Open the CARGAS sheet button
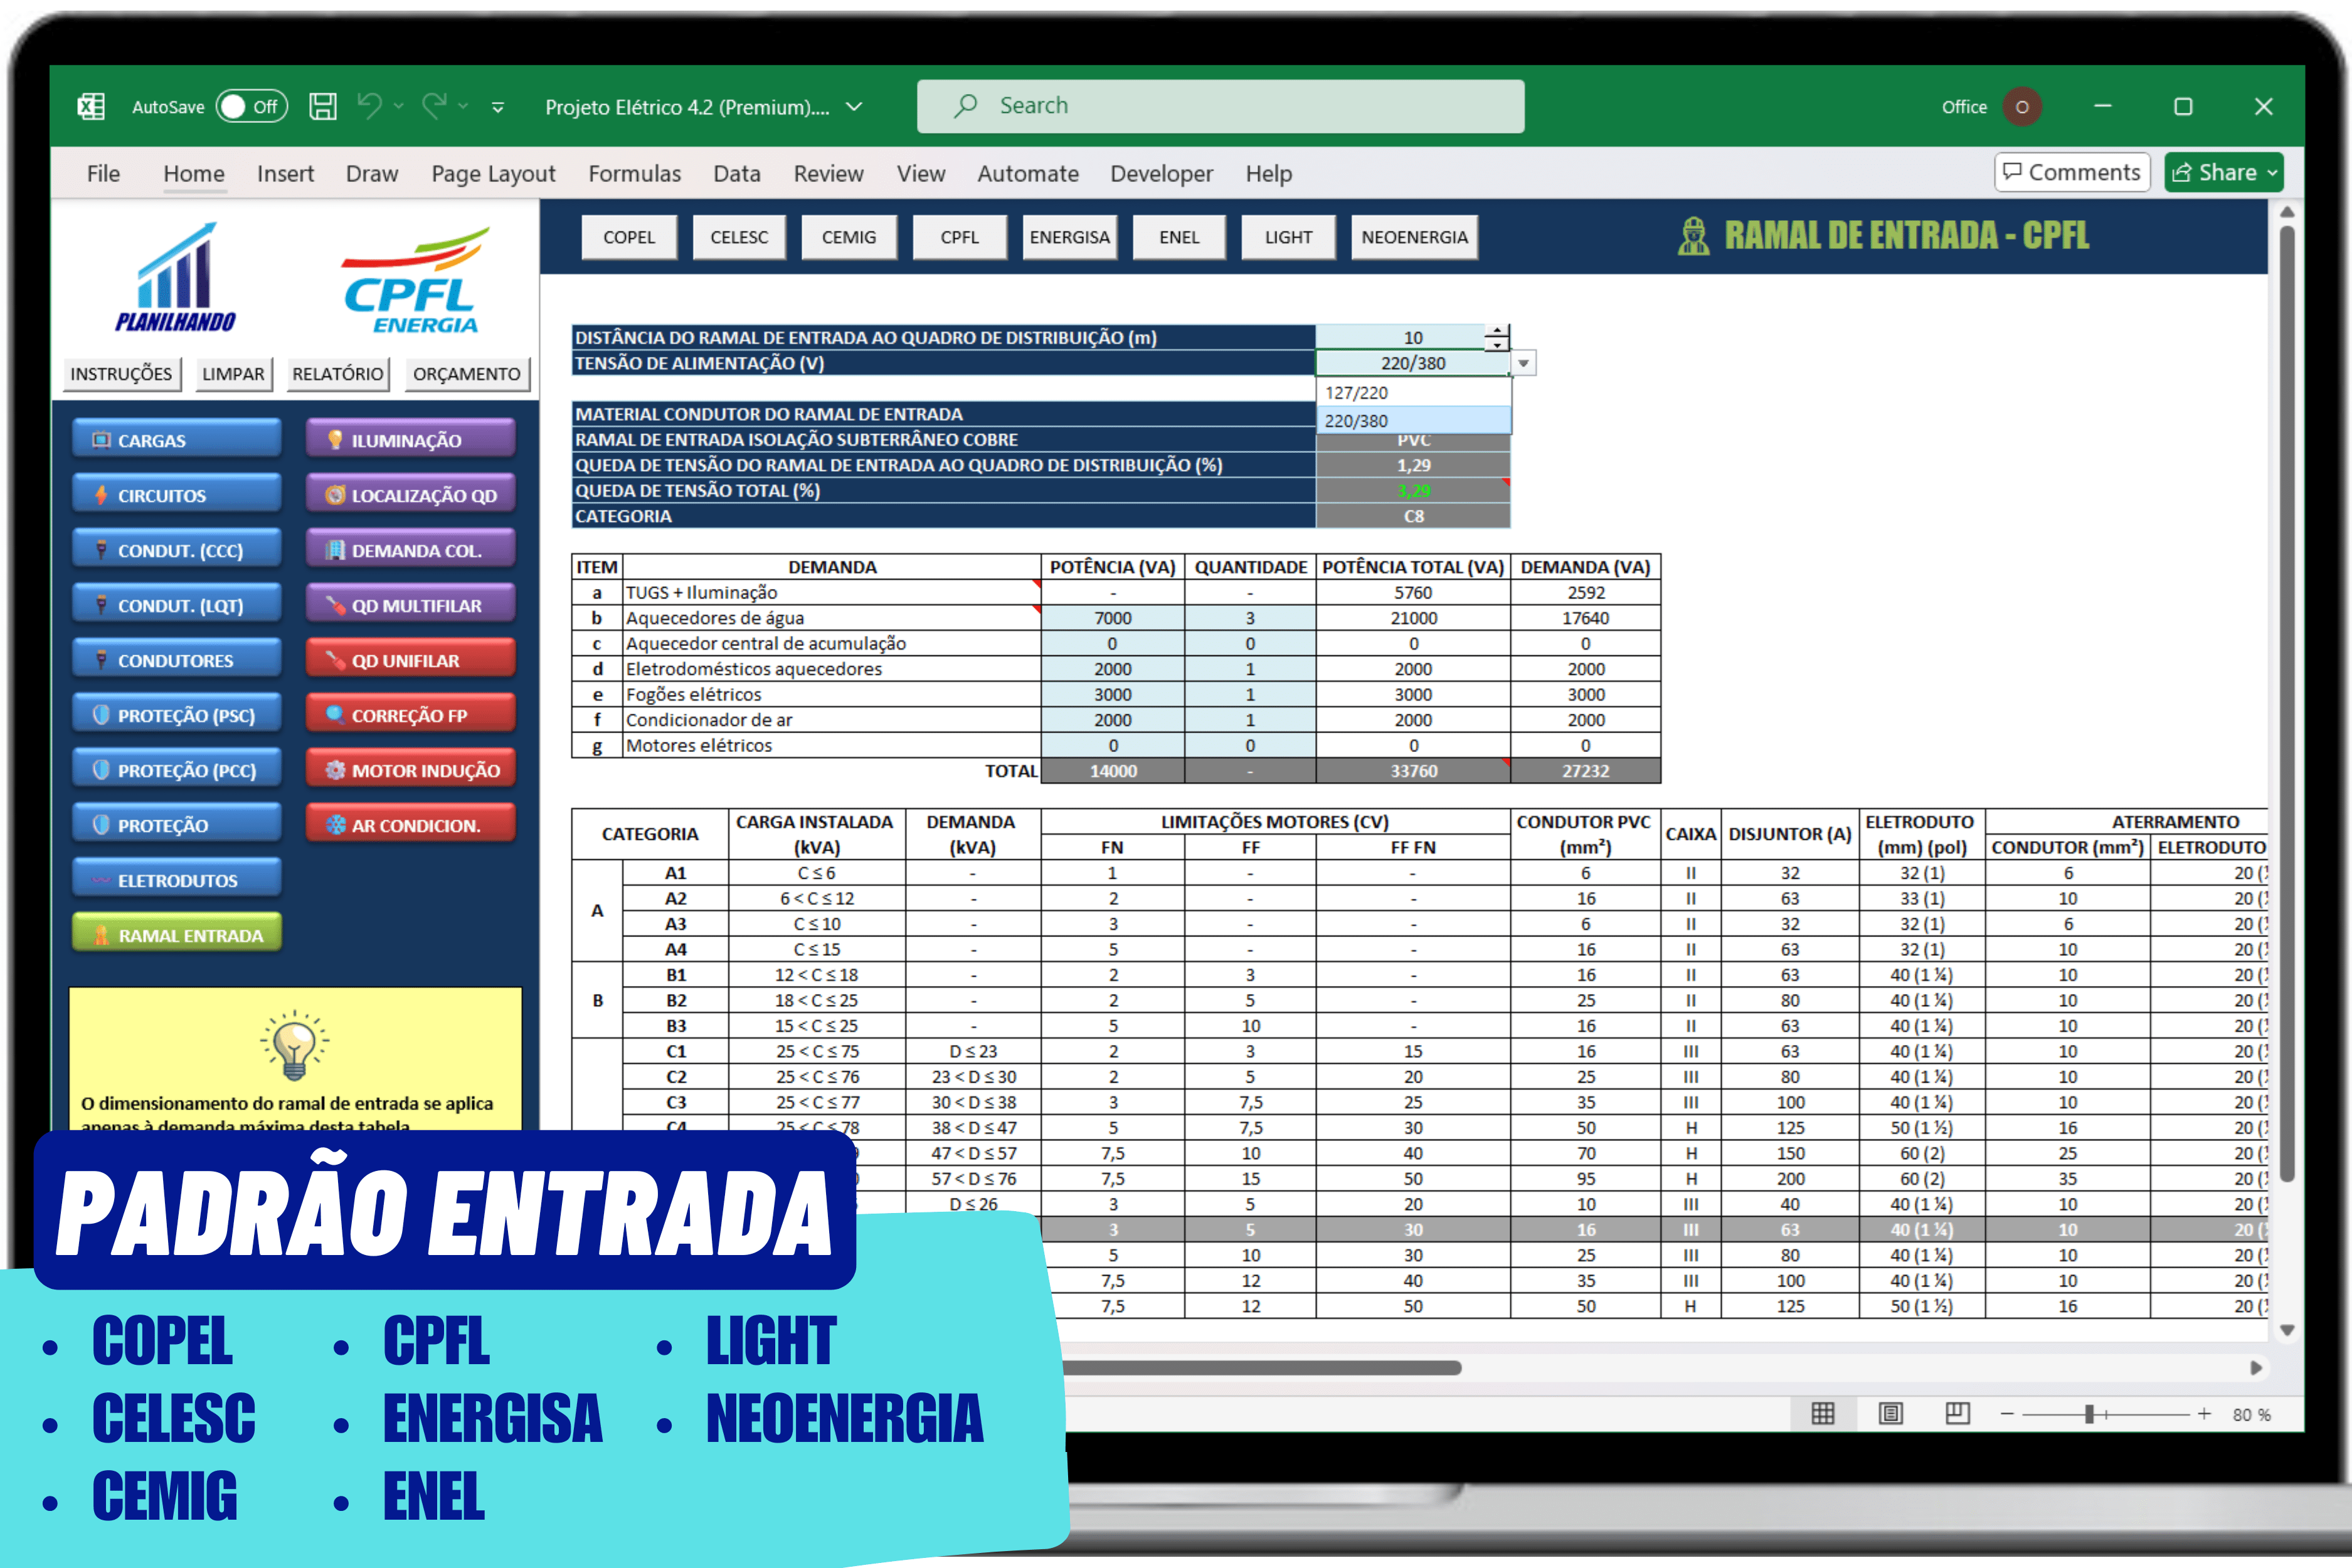2352x1568 pixels. click(x=177, y=440)
